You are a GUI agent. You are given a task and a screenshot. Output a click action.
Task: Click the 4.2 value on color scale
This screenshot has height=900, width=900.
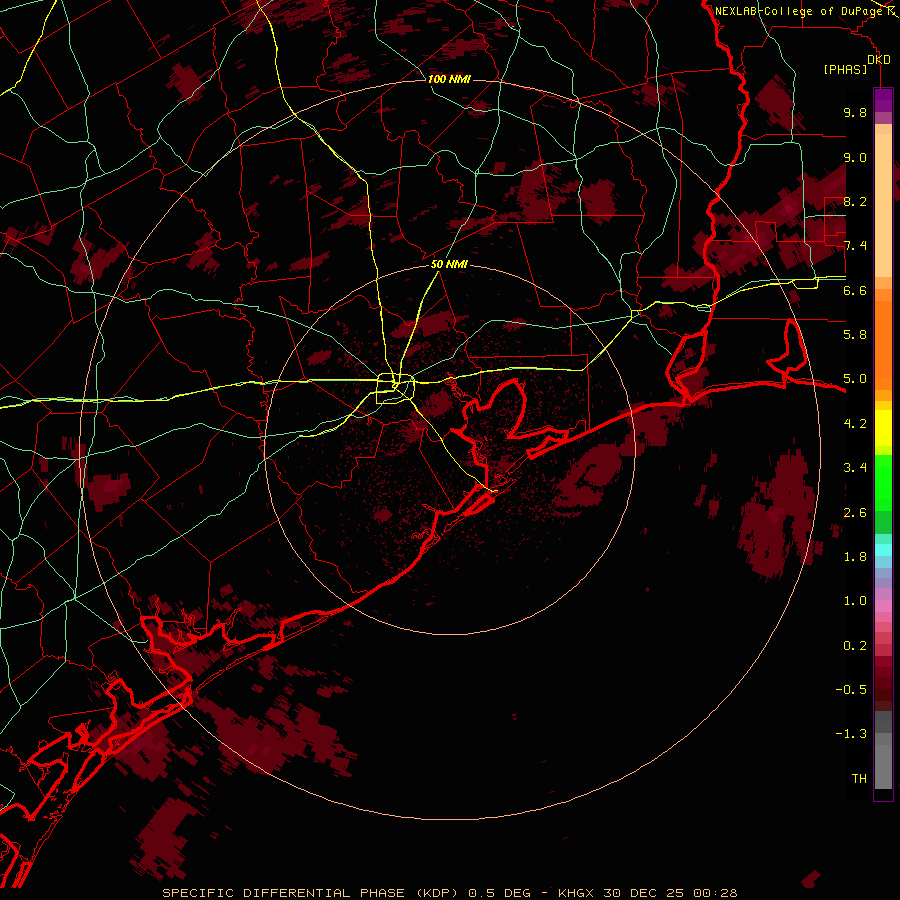click(x=855, y=424)
